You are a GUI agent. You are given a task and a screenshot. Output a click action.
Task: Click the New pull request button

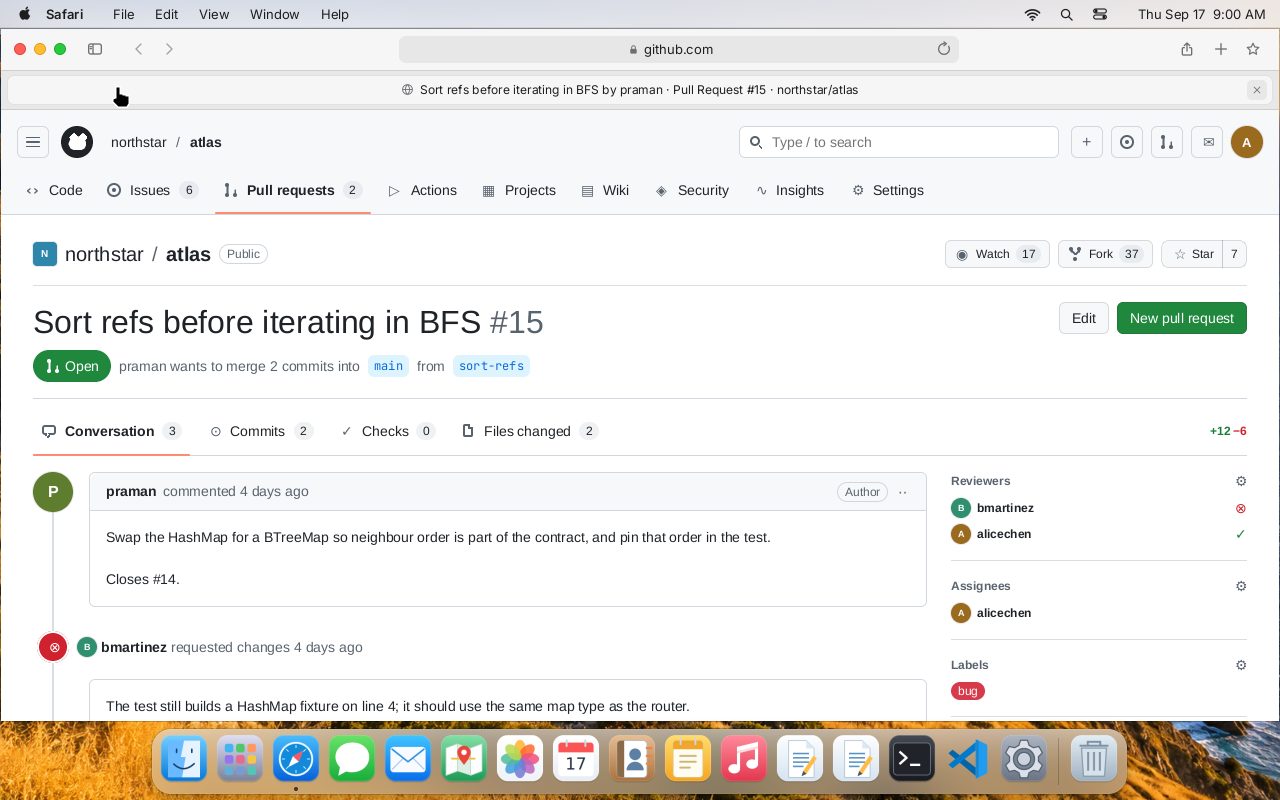click(1182, 318)
